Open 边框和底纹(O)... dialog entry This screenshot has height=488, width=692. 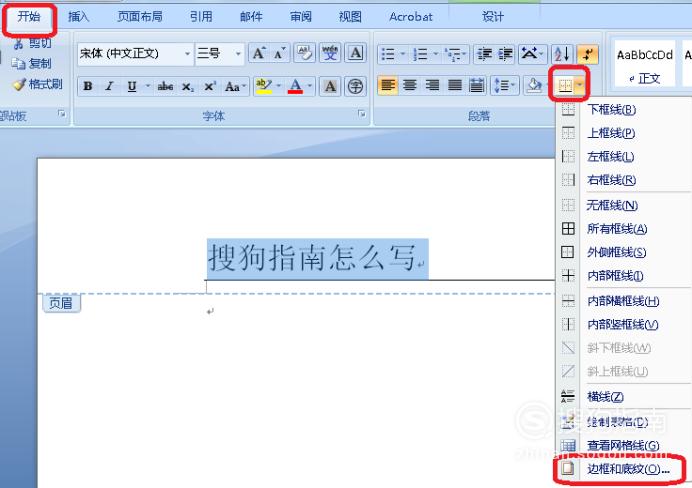[x=621, y=469]
